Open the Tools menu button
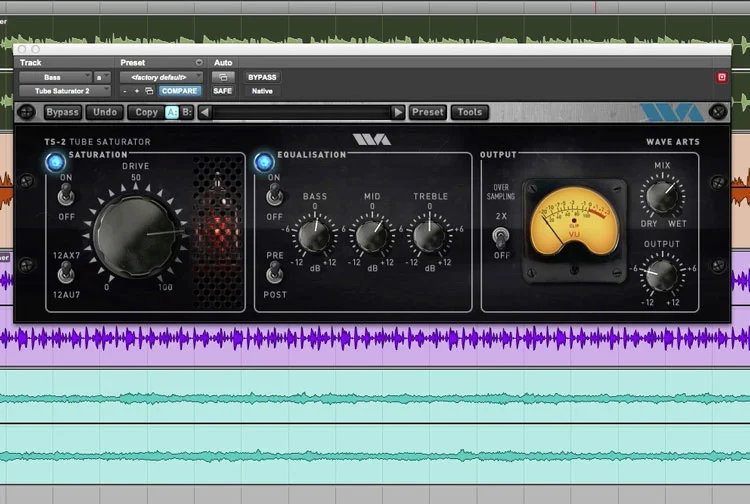This screenshot has height=504, width=750. click(x=470, y=112)
